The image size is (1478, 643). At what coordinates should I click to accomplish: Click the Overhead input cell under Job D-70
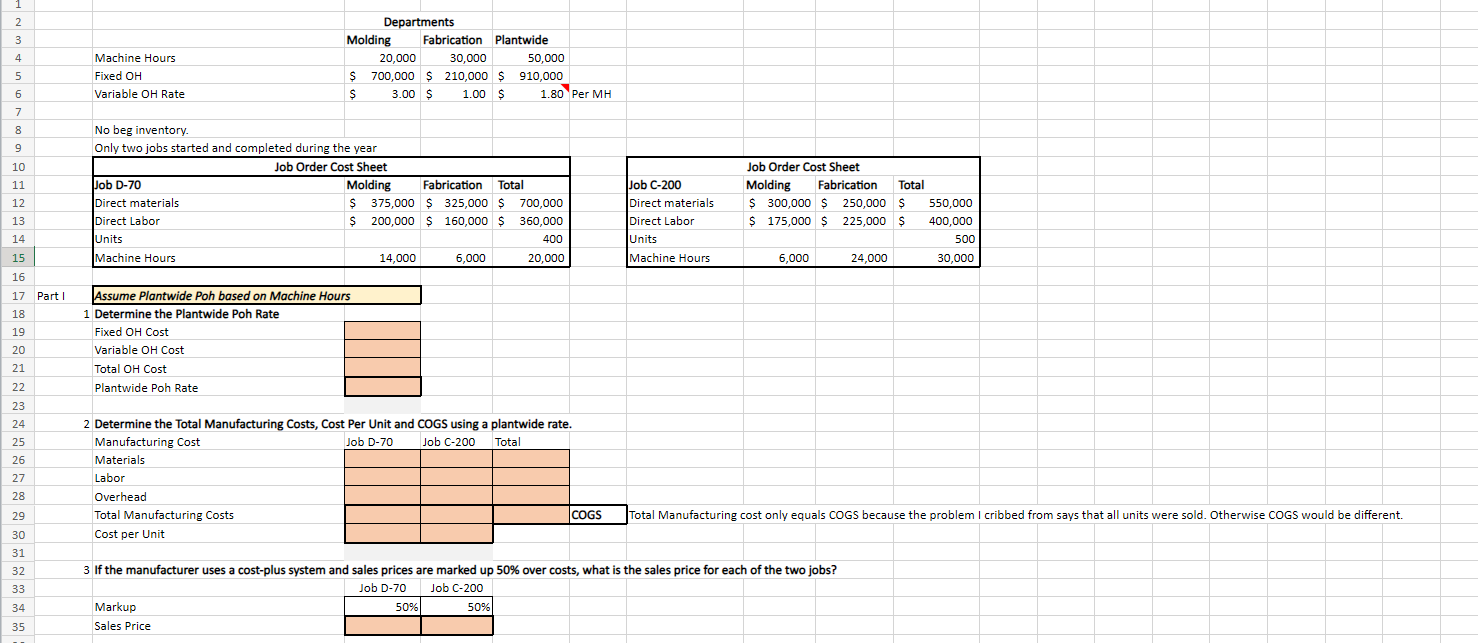click(382, 496)
